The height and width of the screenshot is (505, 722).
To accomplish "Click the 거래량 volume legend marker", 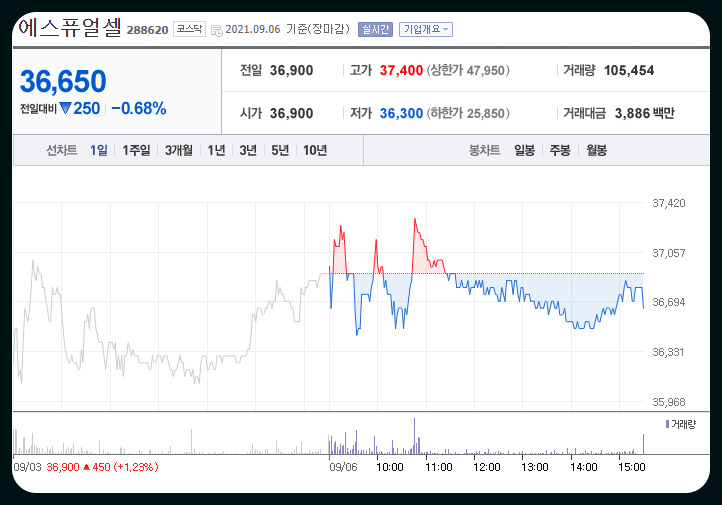I will click(667, 424).
